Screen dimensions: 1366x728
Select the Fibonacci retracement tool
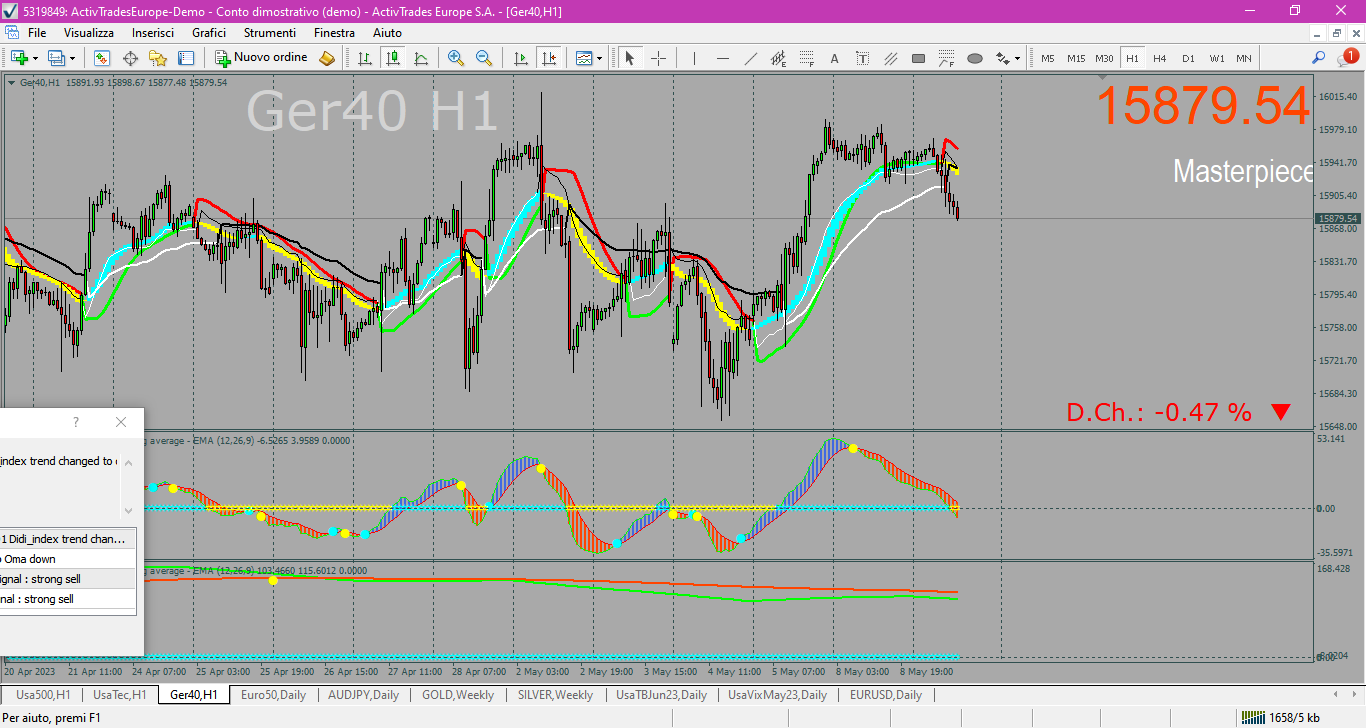(x=806, y=58)
